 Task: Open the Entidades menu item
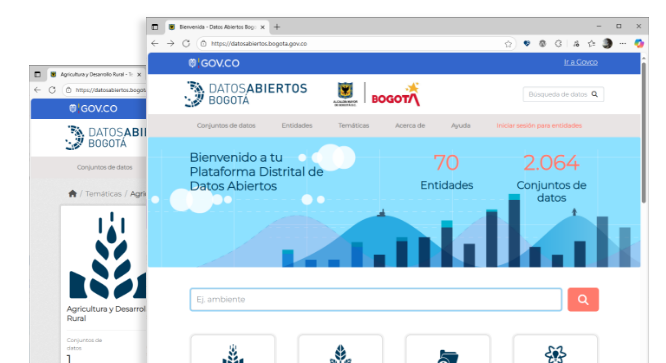tap(297, 126)
